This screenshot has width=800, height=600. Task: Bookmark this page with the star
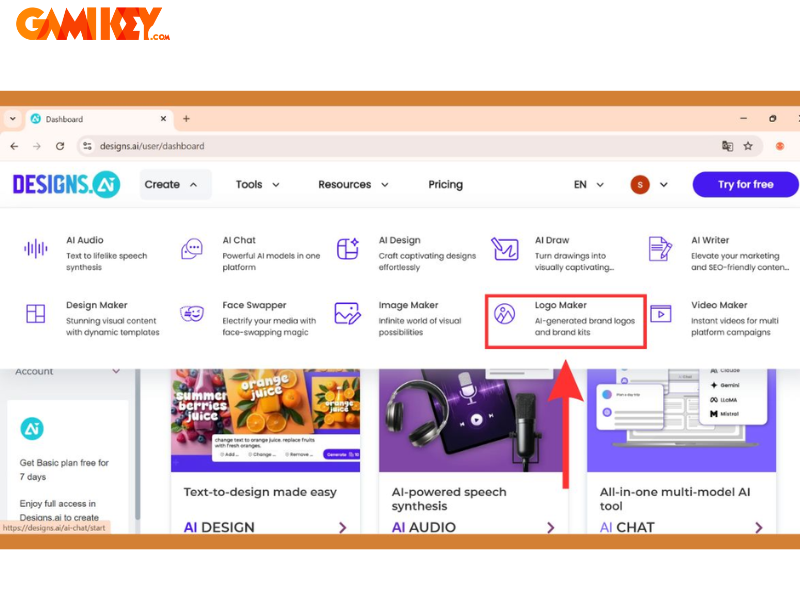point(748,146)
